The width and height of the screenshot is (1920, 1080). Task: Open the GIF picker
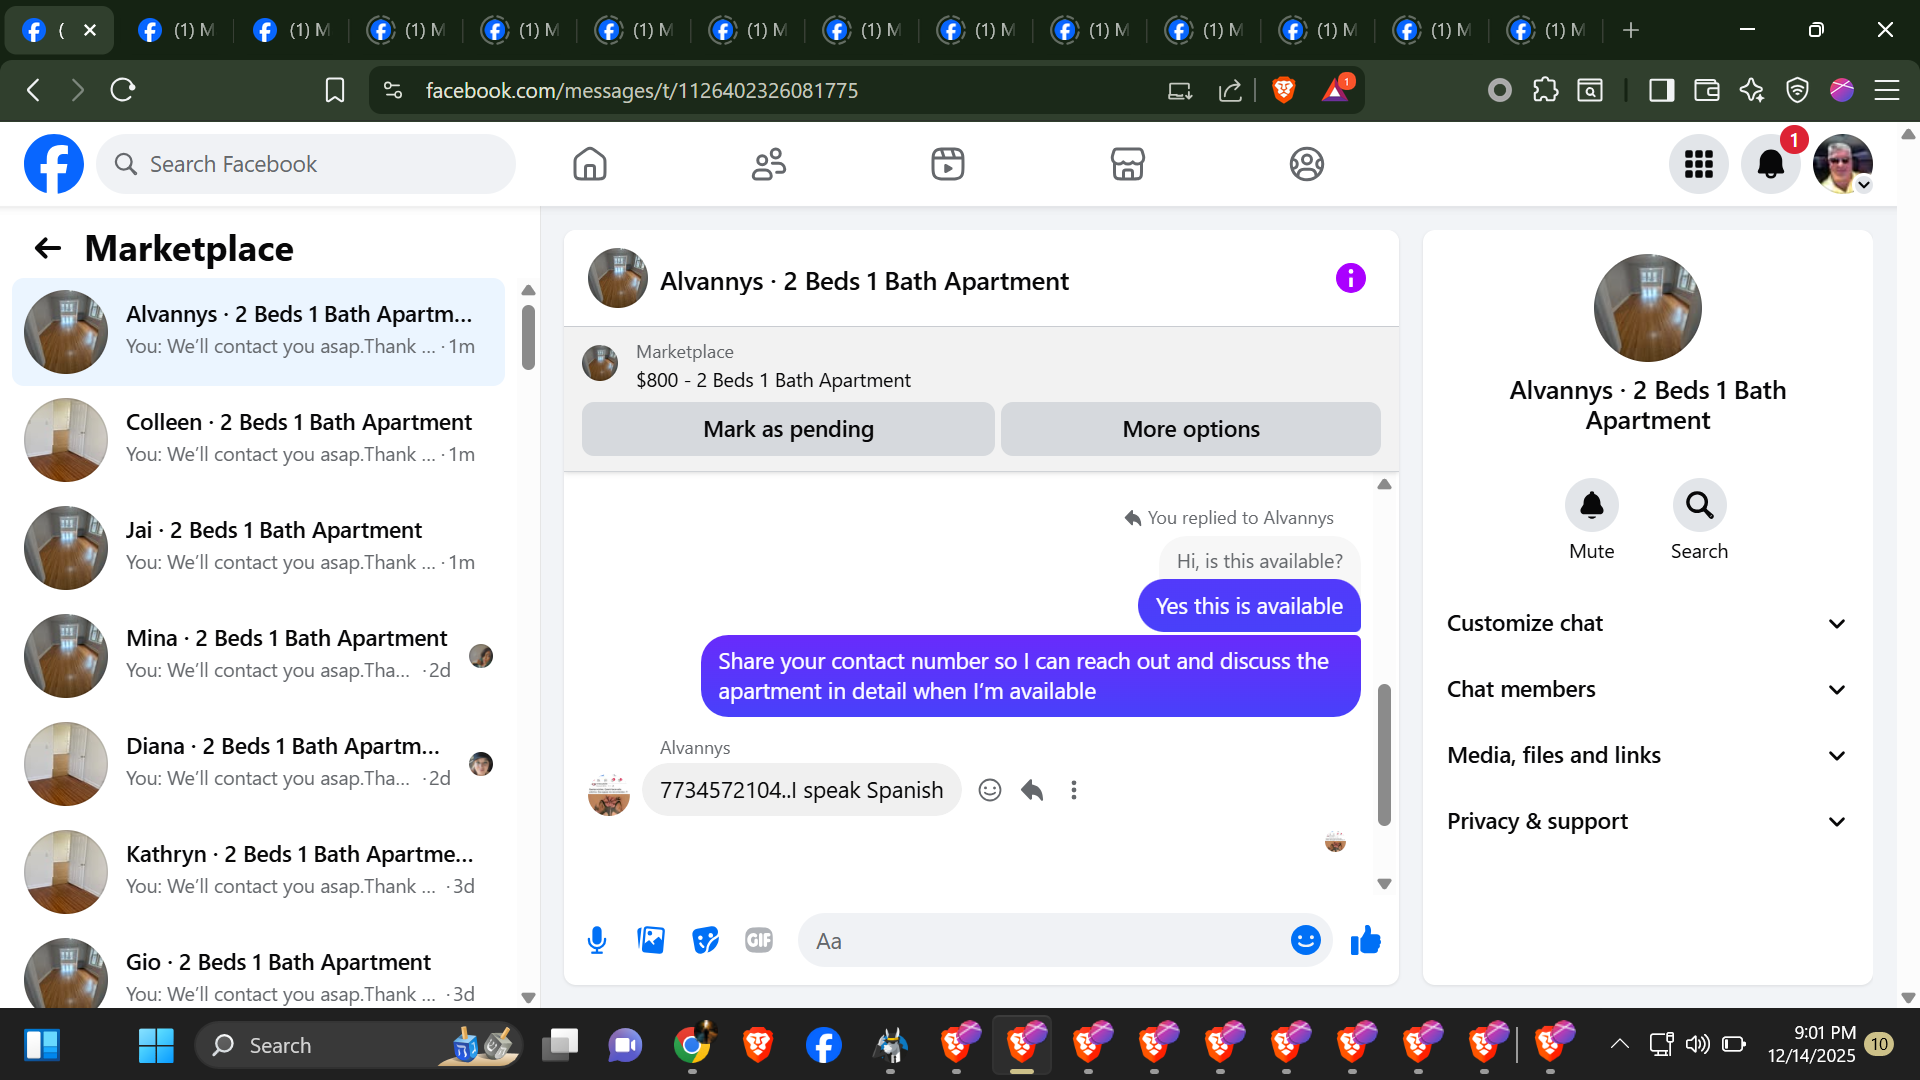tap(759, 940)
